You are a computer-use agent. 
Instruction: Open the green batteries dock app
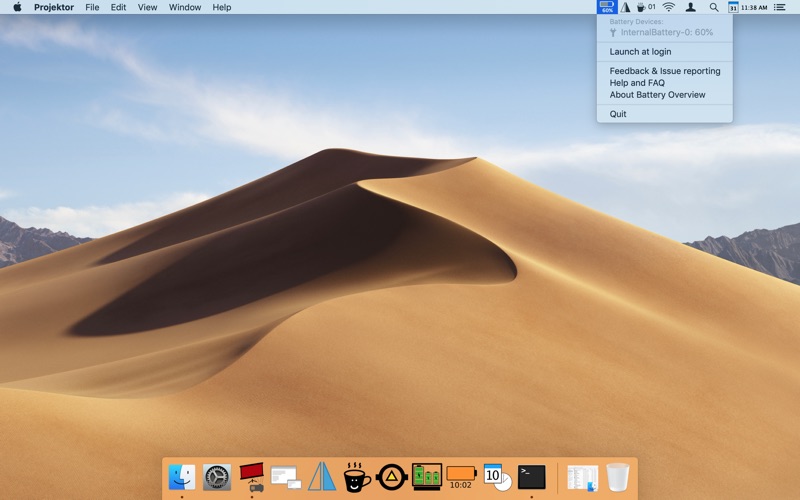[427, 477]
